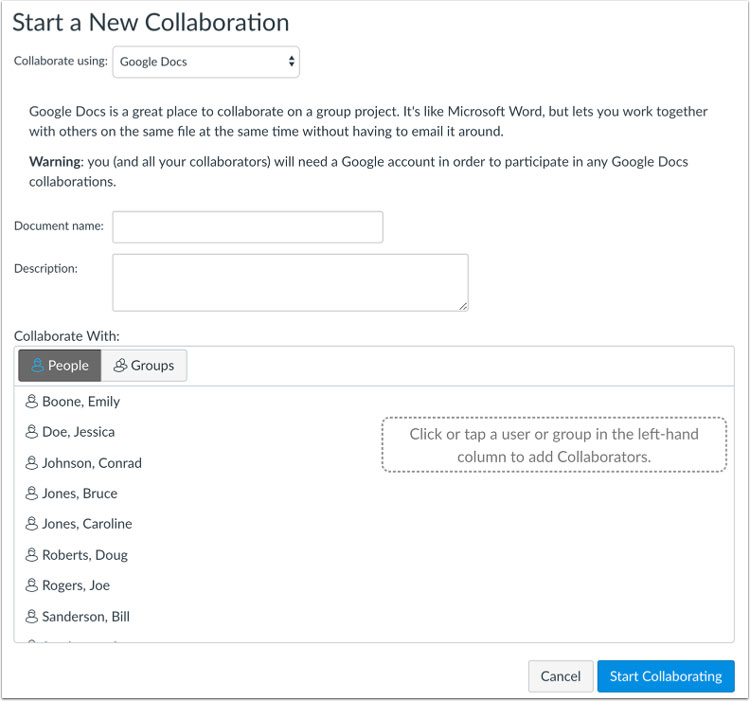Click the user icon beside Sanderson, Bill

31,616
